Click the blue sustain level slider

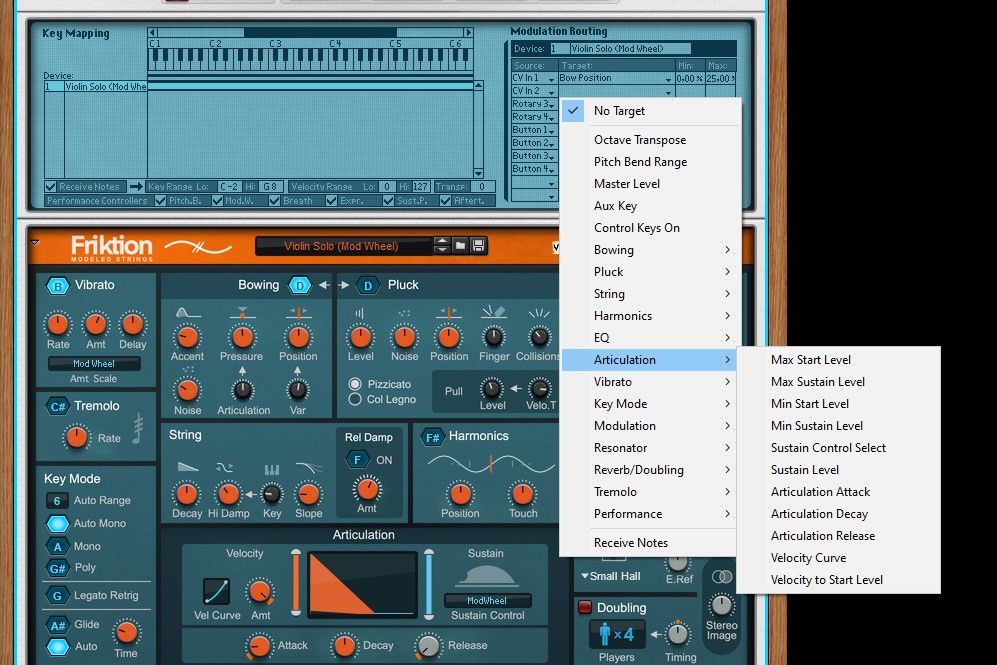click(x=429, y=582)
